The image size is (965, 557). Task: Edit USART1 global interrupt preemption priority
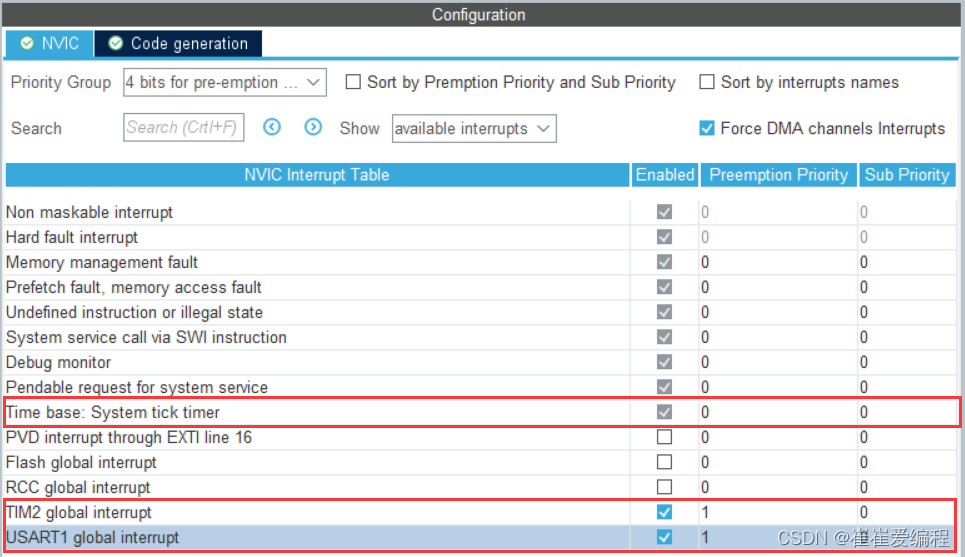[778, 537]
